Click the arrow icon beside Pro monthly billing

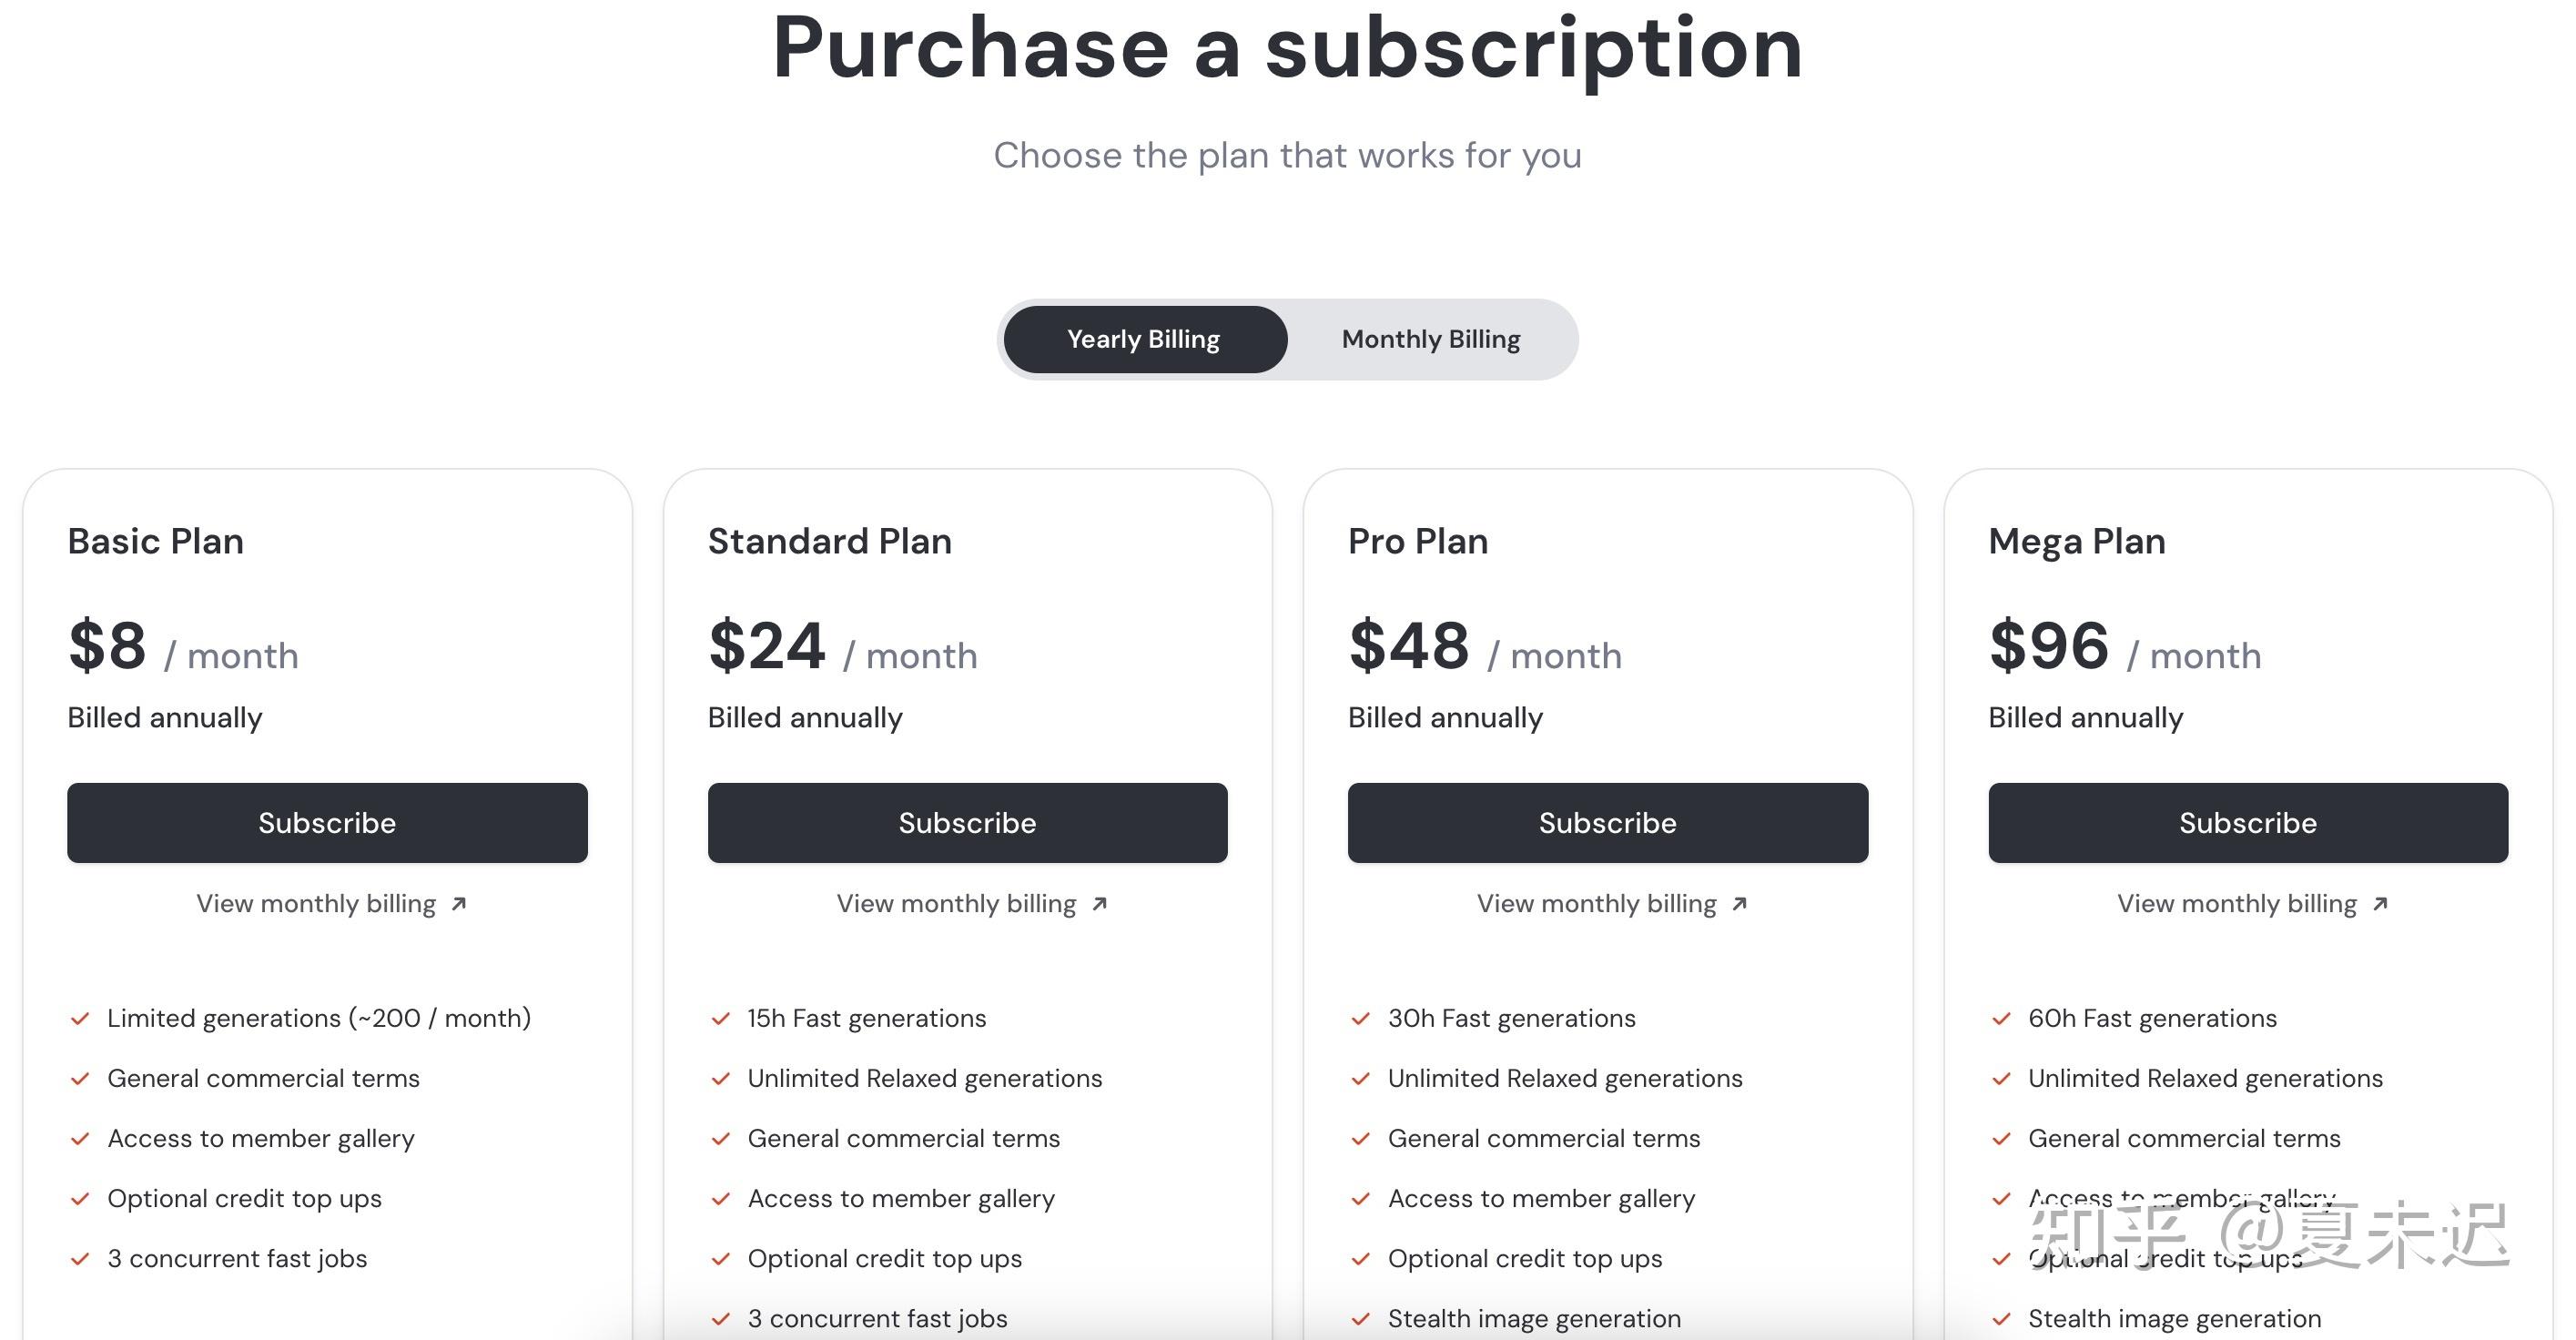coord(1739,904)
